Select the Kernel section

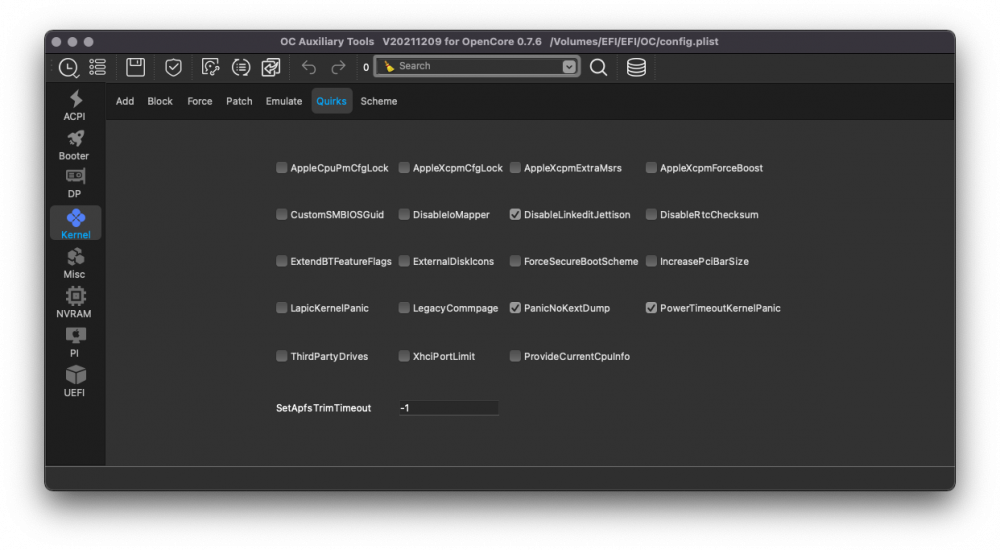point(75,223)
